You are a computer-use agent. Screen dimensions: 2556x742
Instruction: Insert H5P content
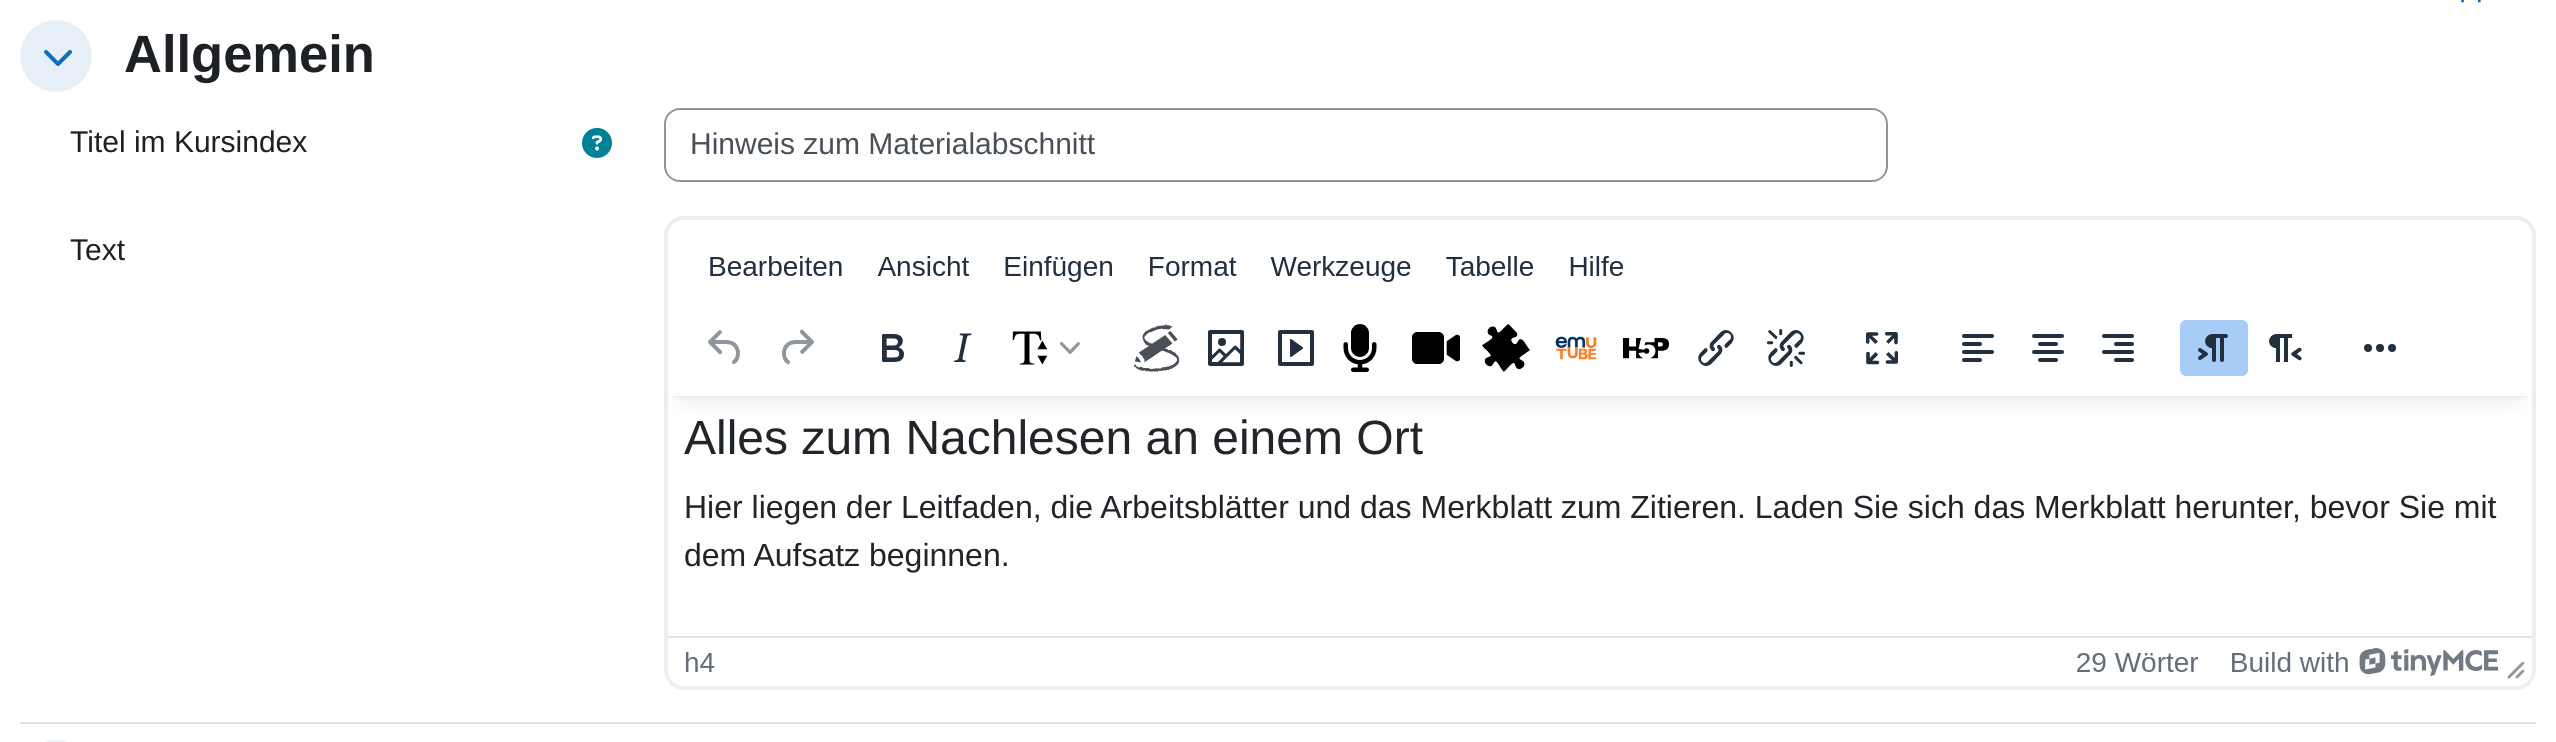[x=1646, y=348]
